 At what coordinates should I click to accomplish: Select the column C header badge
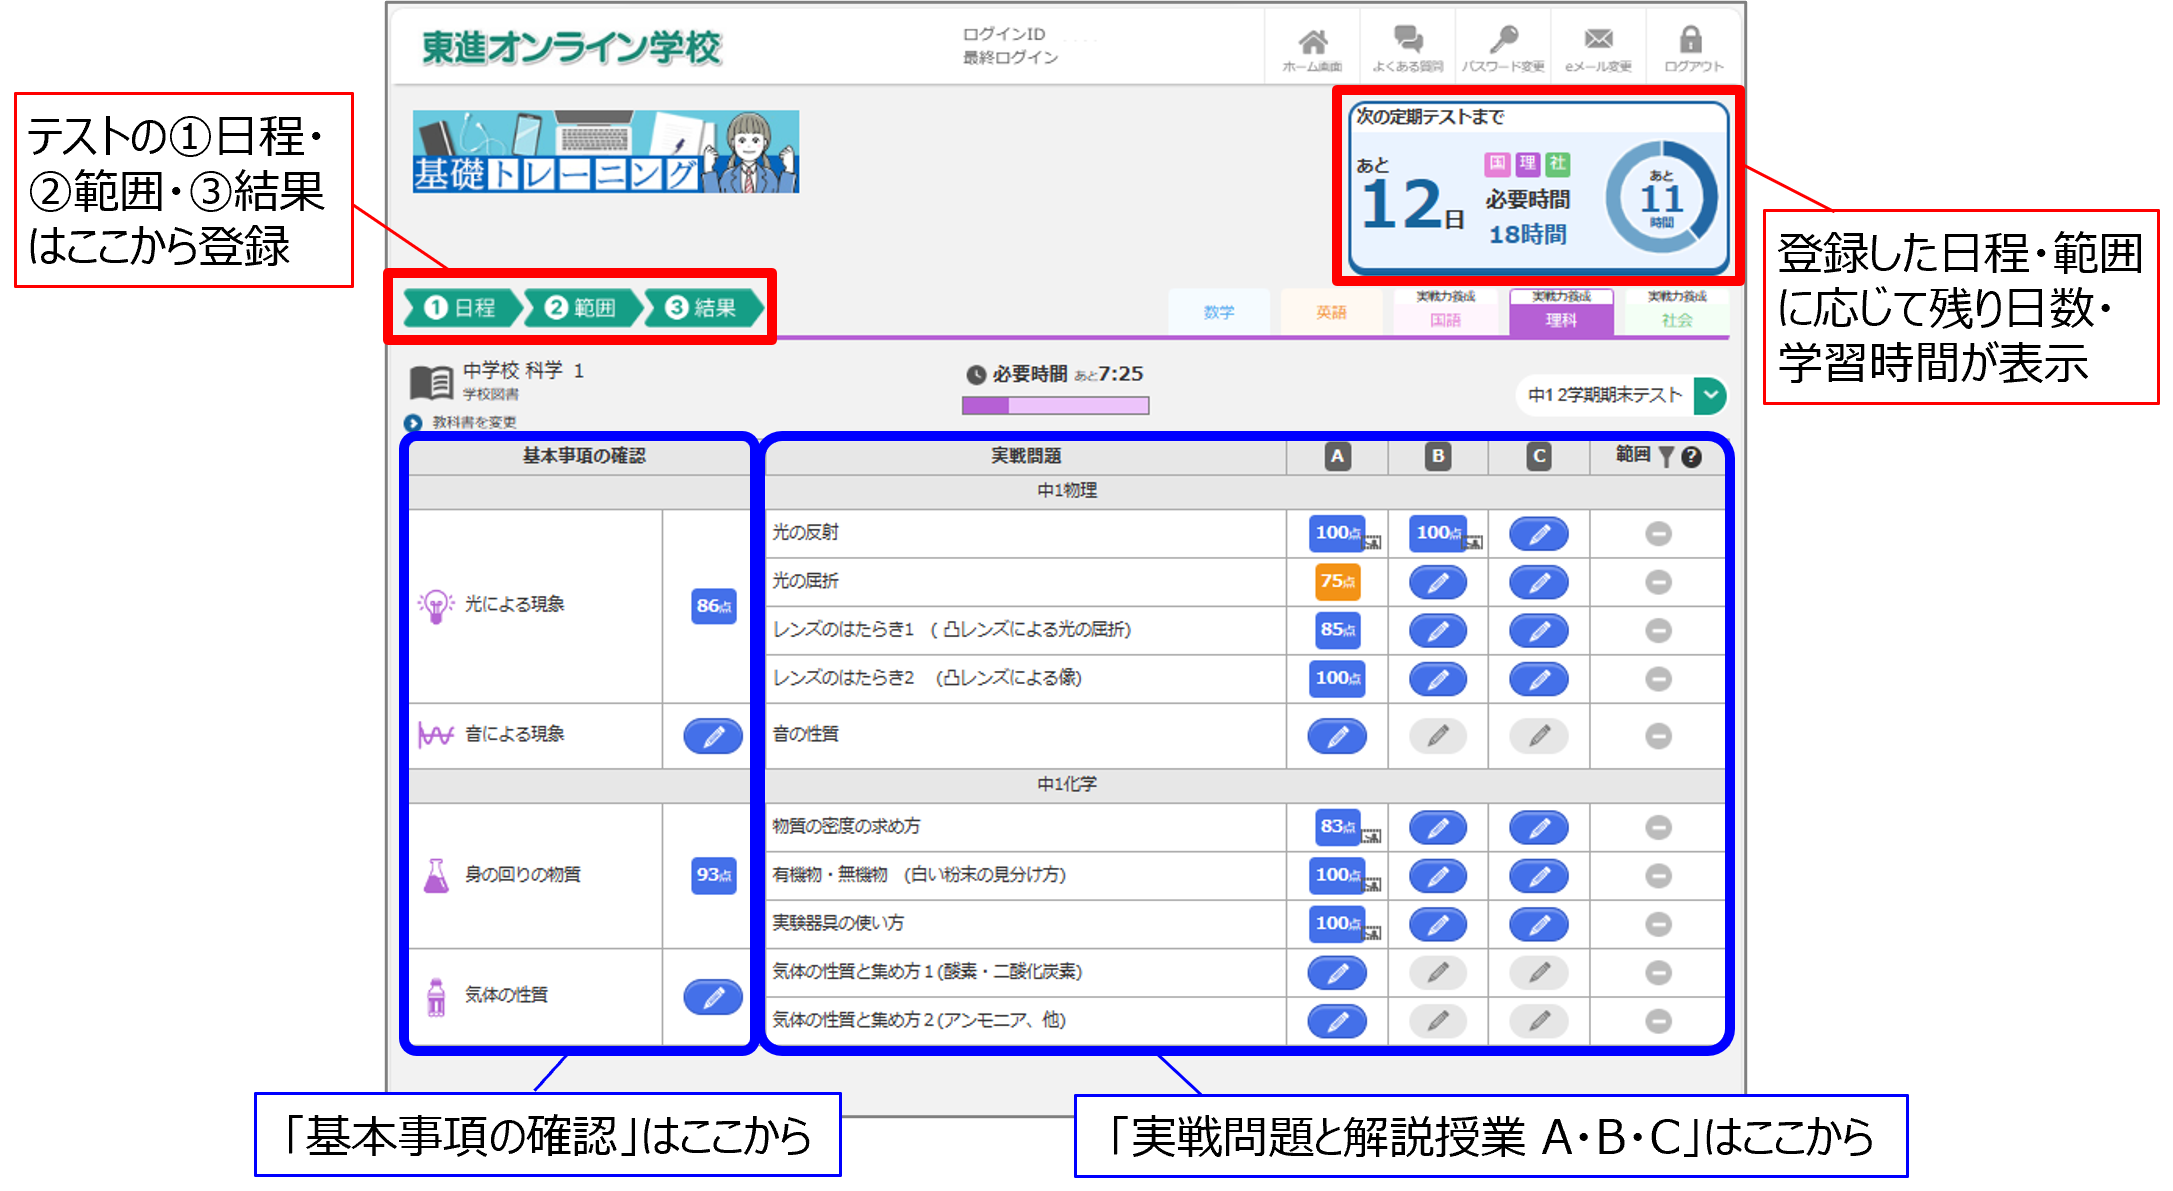point(1539,457)
